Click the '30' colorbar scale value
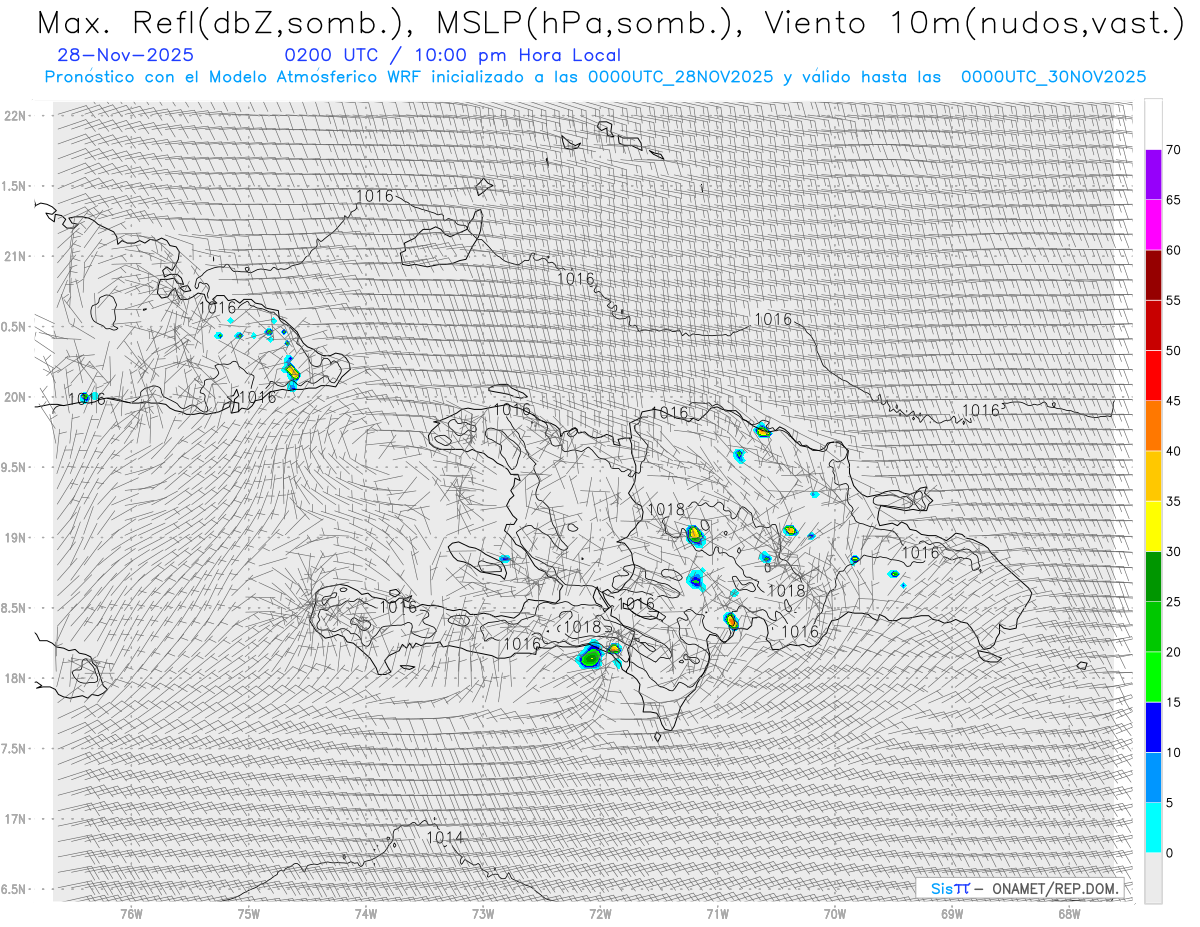The image size is (1200, 927). coord(1174,551)
